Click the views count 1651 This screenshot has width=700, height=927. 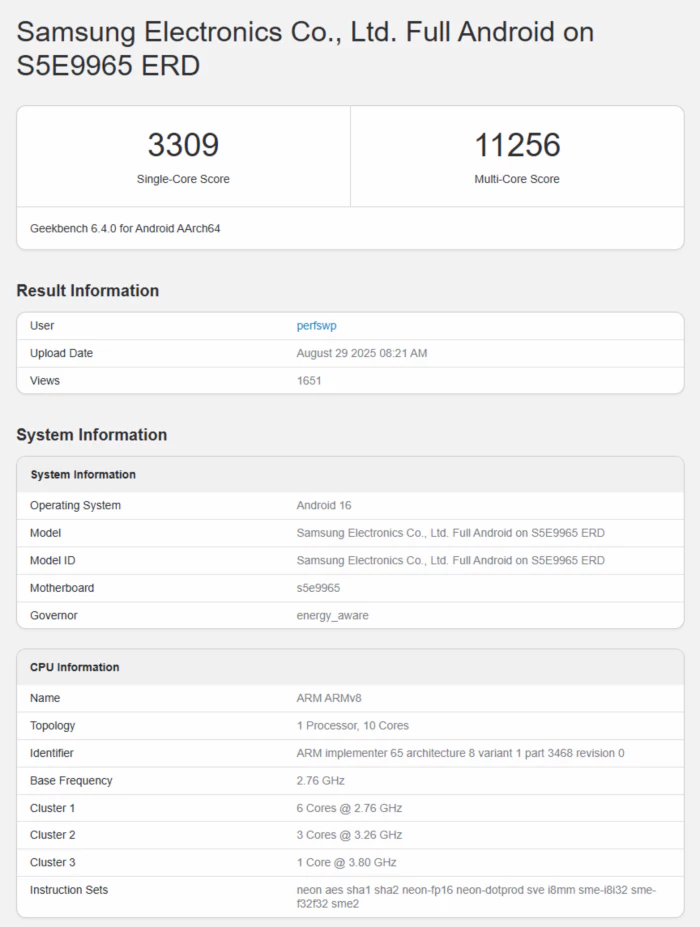(309, 380)
